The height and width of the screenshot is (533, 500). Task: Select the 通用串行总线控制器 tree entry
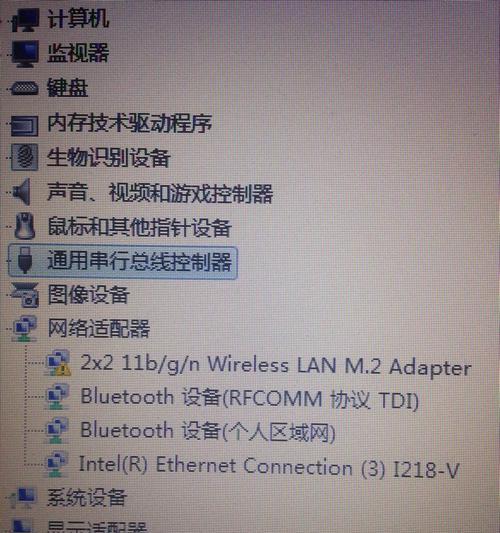coord(139,261)
